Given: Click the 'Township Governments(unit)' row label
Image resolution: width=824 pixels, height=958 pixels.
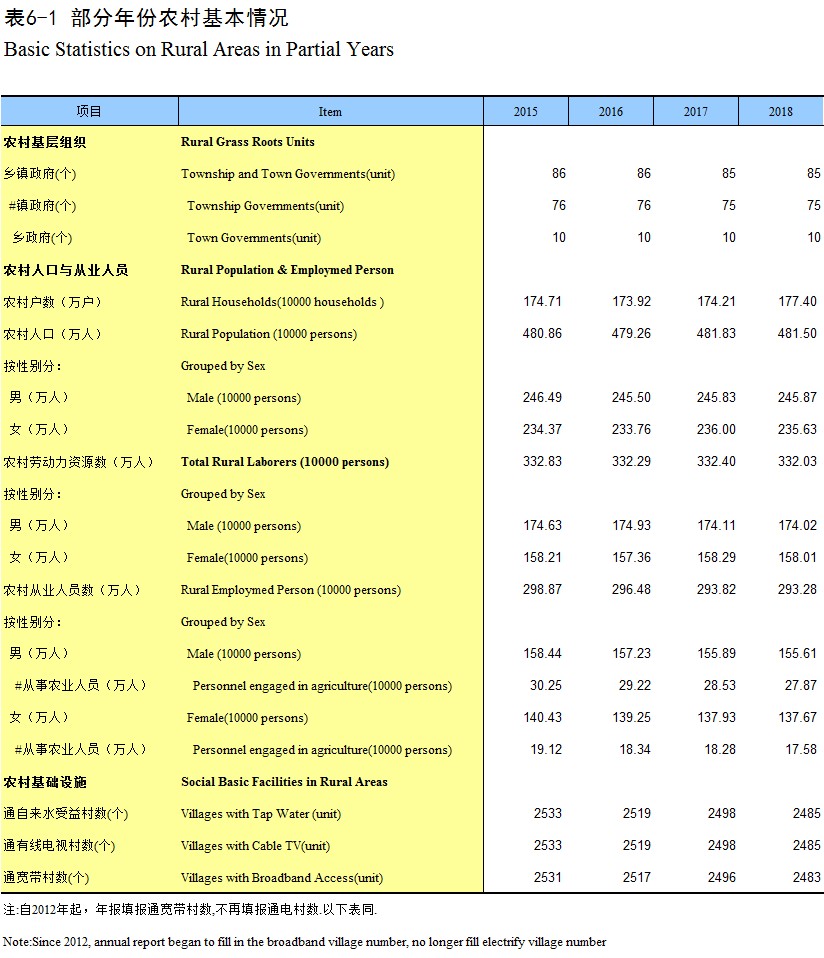Looking at the screenshot, I should [265, 206].
